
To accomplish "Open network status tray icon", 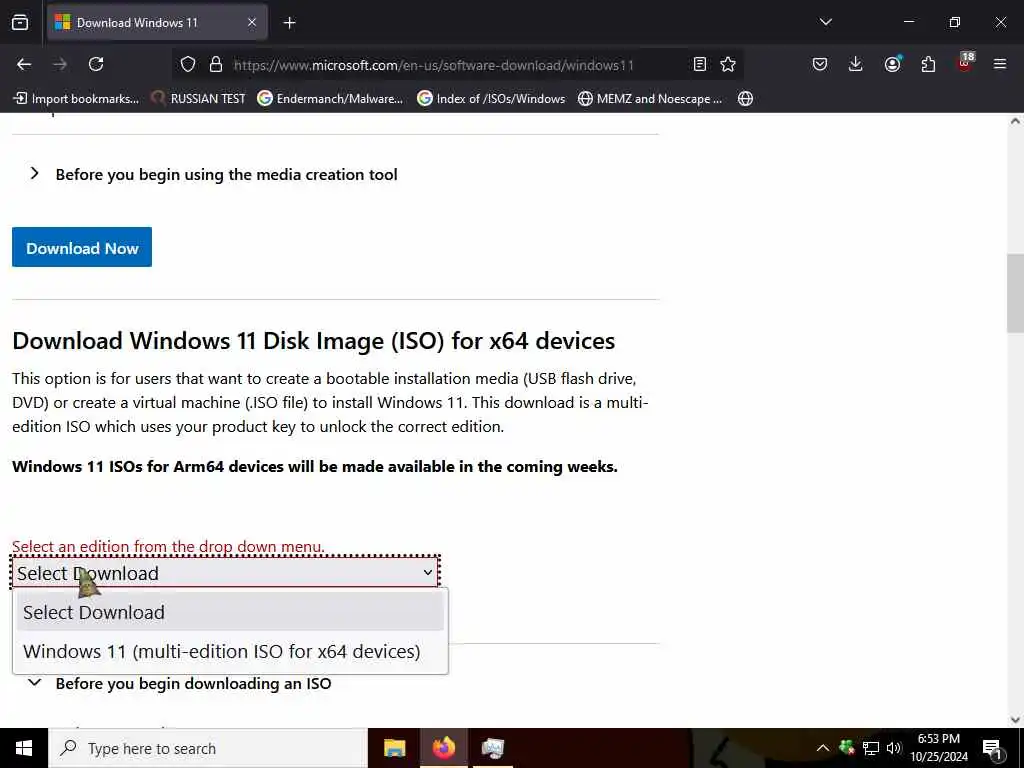I will (x=871, y=748).
